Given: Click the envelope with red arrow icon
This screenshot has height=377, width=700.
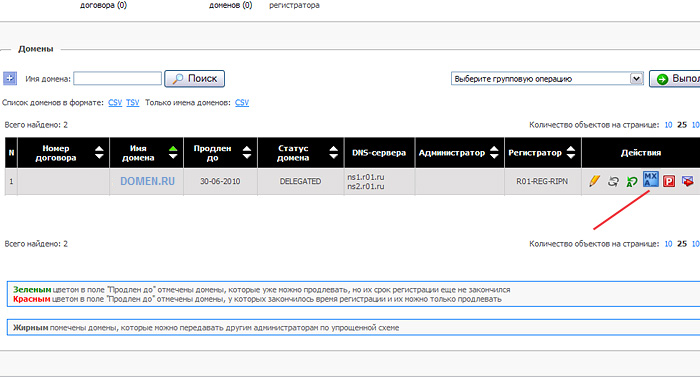Looking at the screenshot, I should coord(688,181).
